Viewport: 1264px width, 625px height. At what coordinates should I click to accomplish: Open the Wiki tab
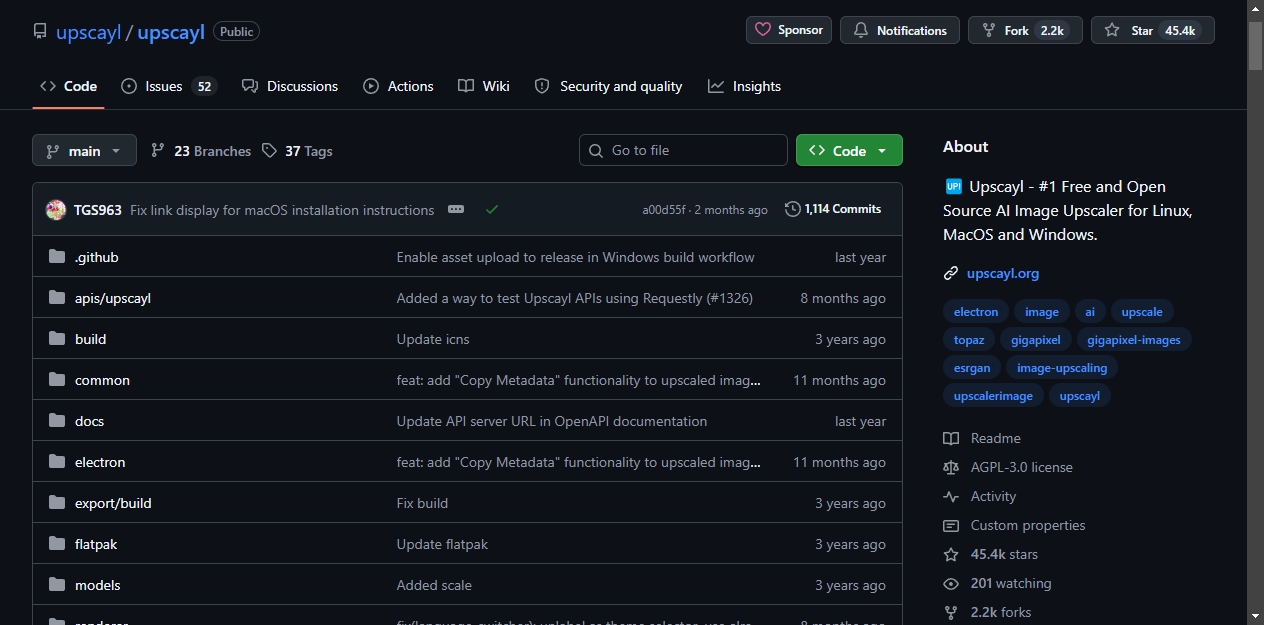(484, 86)
